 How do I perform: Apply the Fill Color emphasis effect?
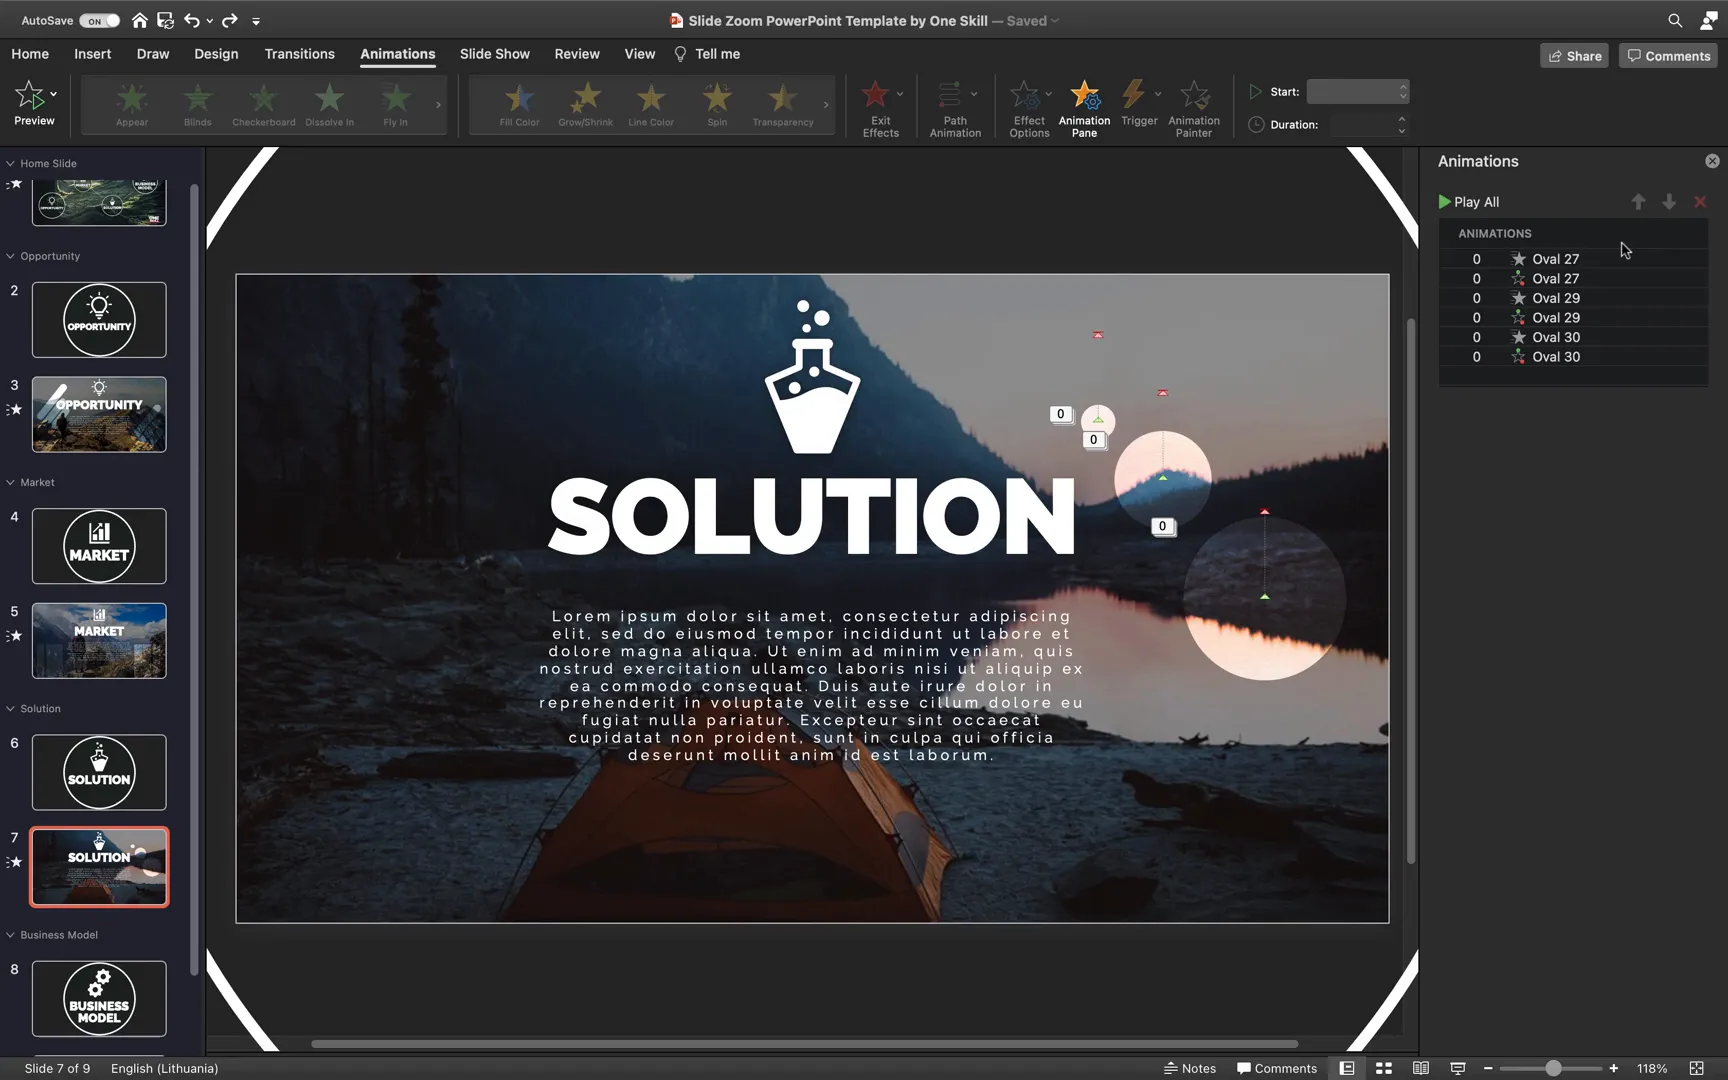(x=519, y=104)
